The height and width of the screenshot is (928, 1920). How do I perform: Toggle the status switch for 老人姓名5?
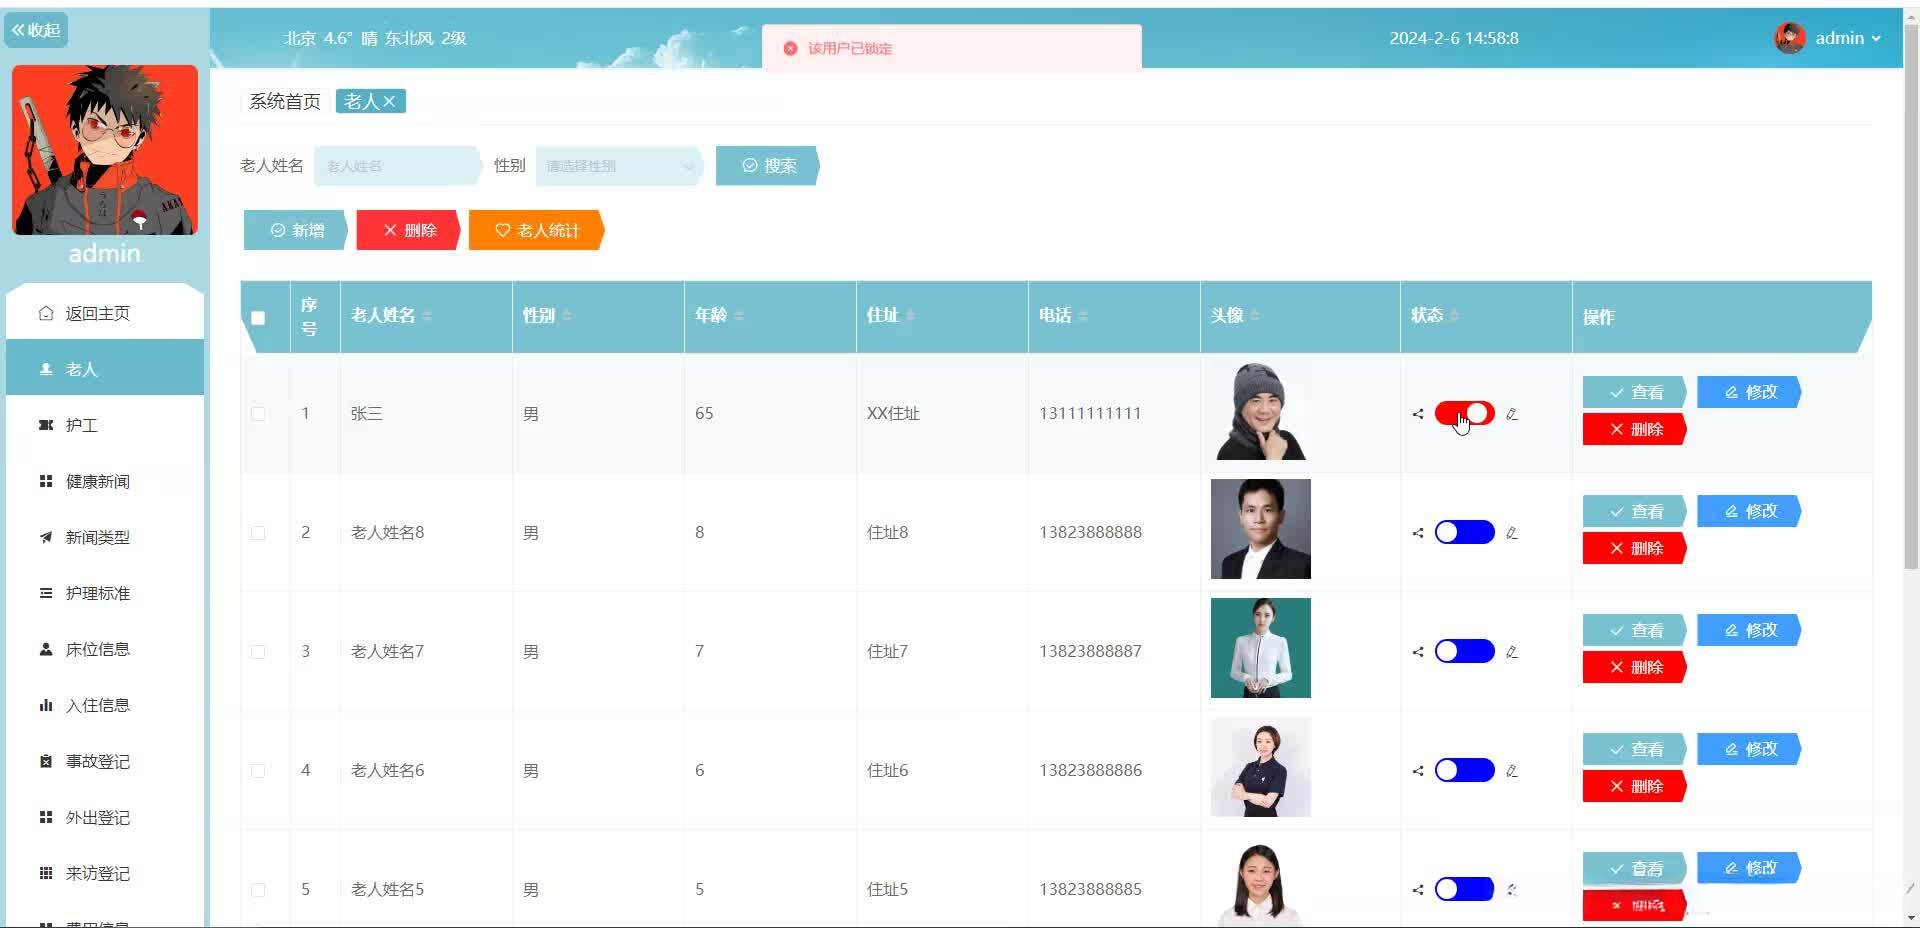tap(1464, 889)
